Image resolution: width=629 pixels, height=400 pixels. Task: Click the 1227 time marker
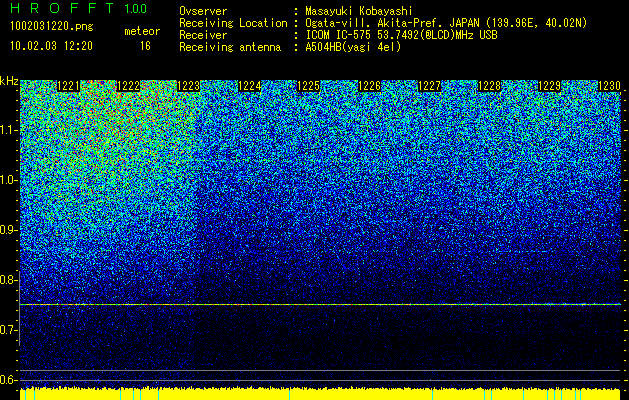click(430, 86)
